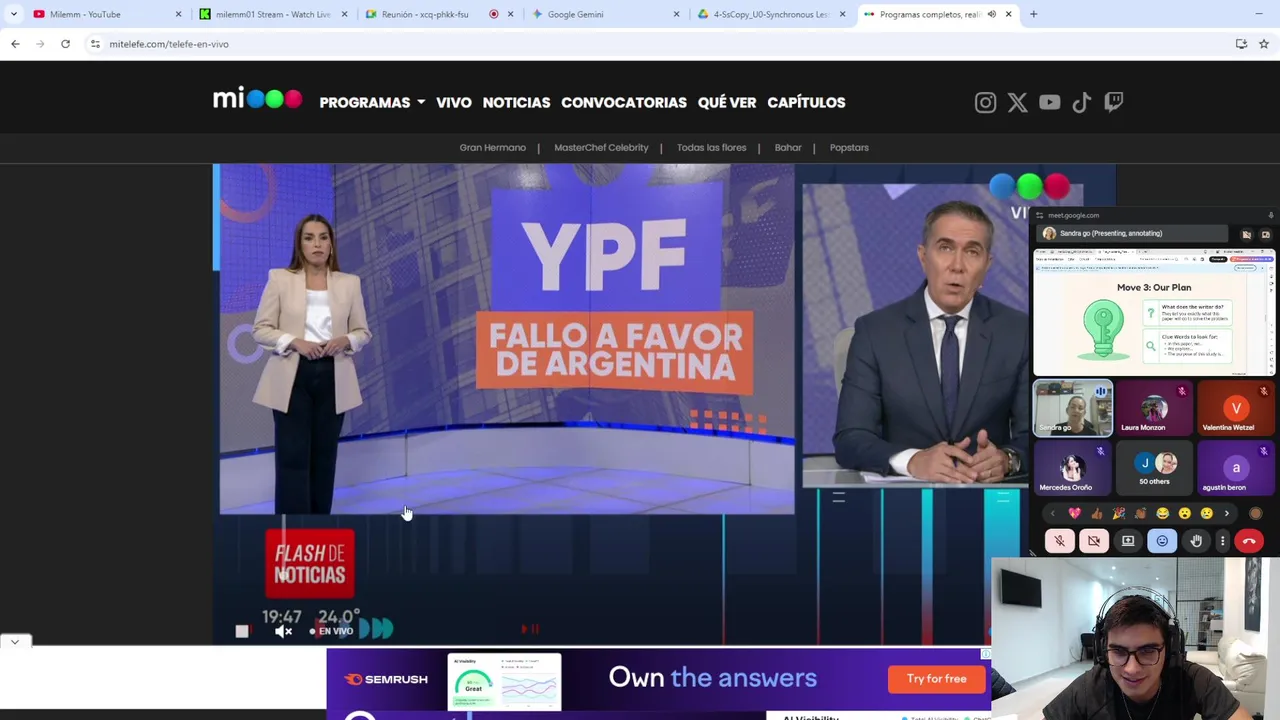
Task: Open the MasterChef Celebrity link
Action: [x=601, y=147]
